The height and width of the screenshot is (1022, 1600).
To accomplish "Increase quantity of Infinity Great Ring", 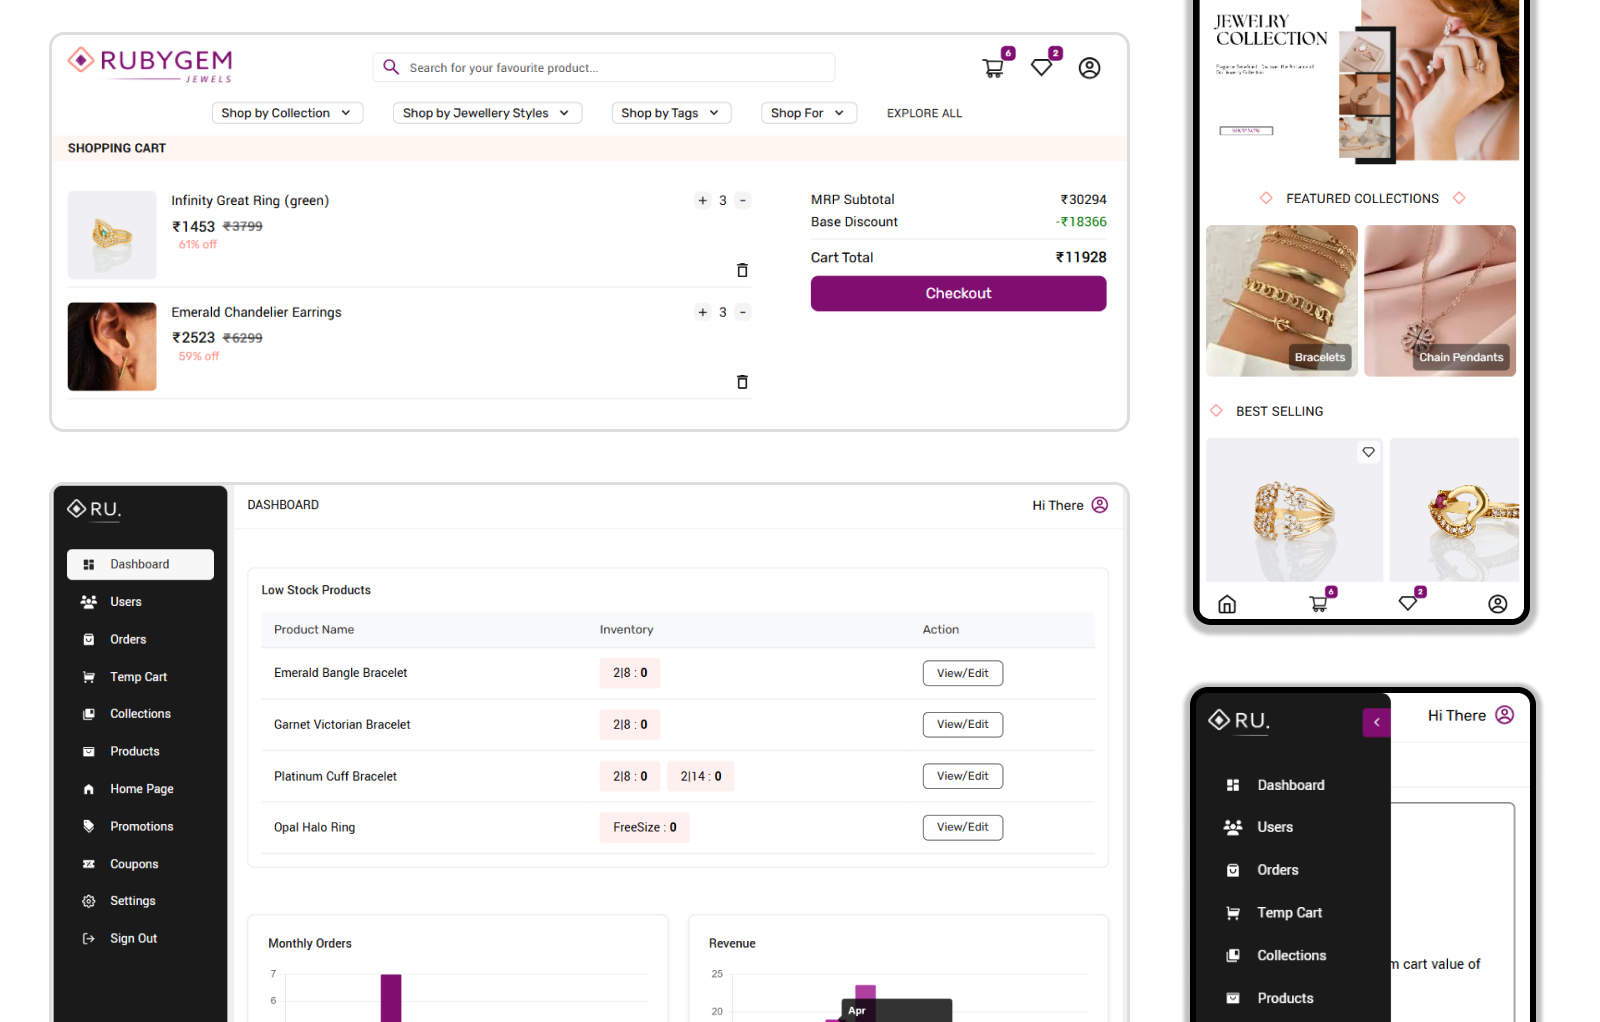I will coord(702,200).
